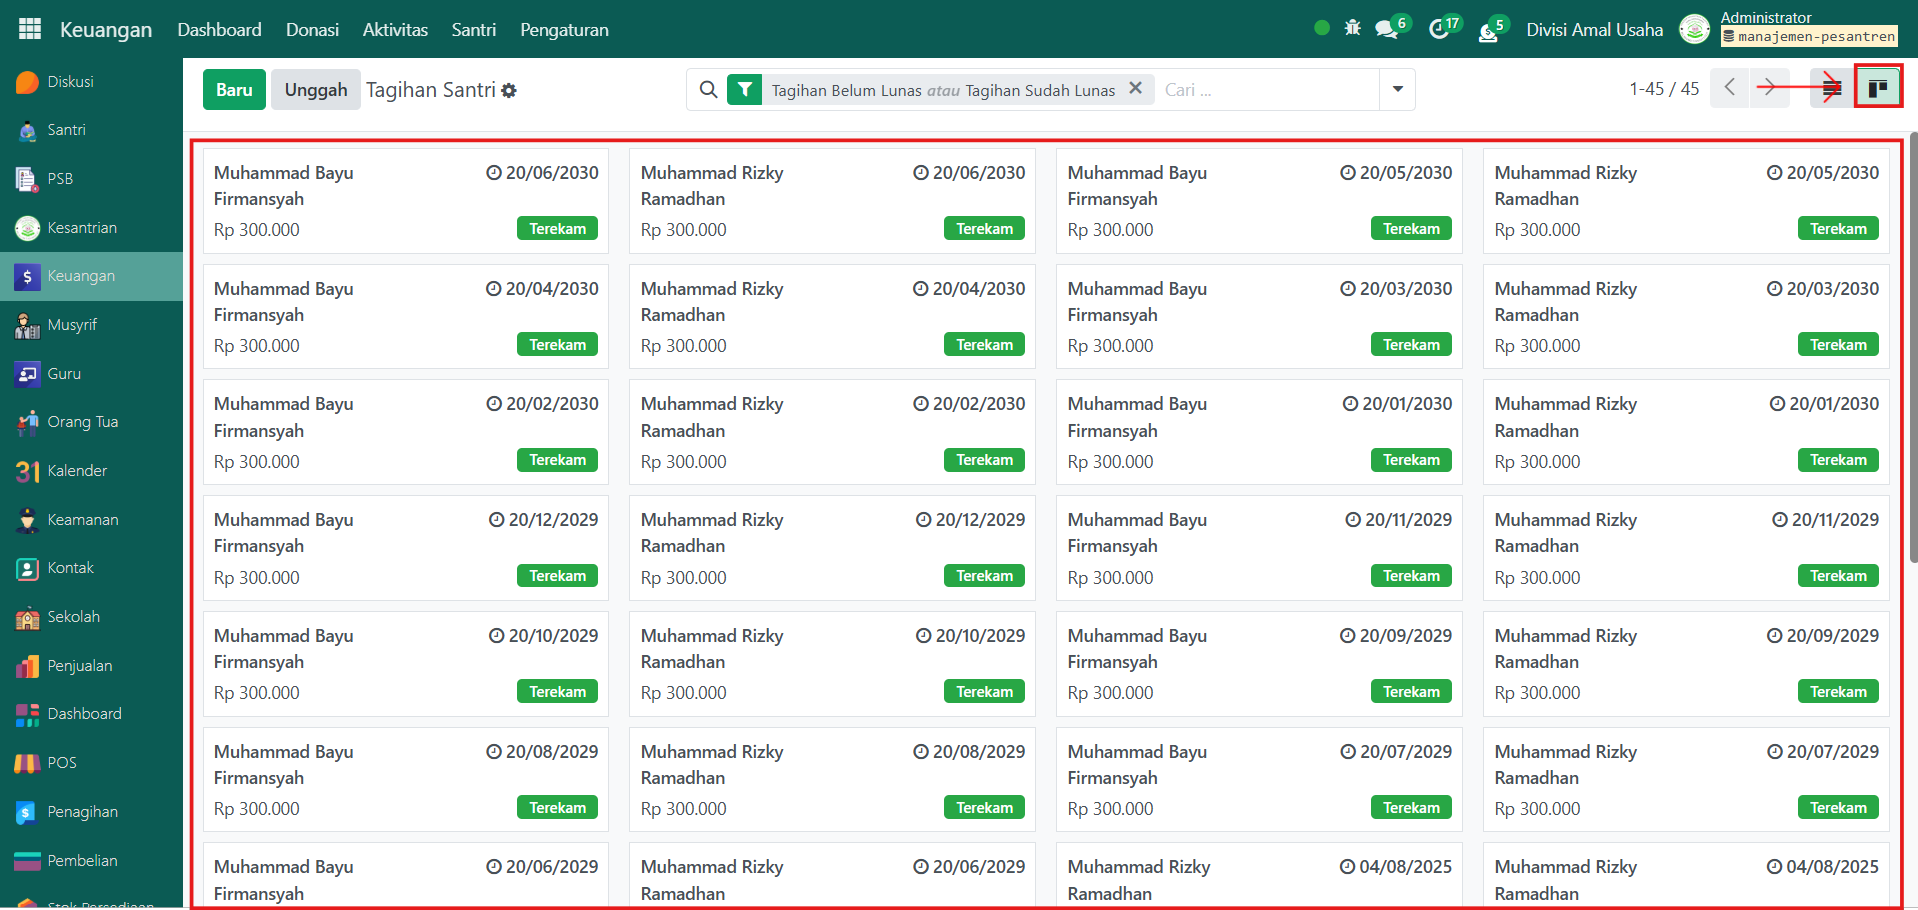Open Kalender app in sidebar

76,471
